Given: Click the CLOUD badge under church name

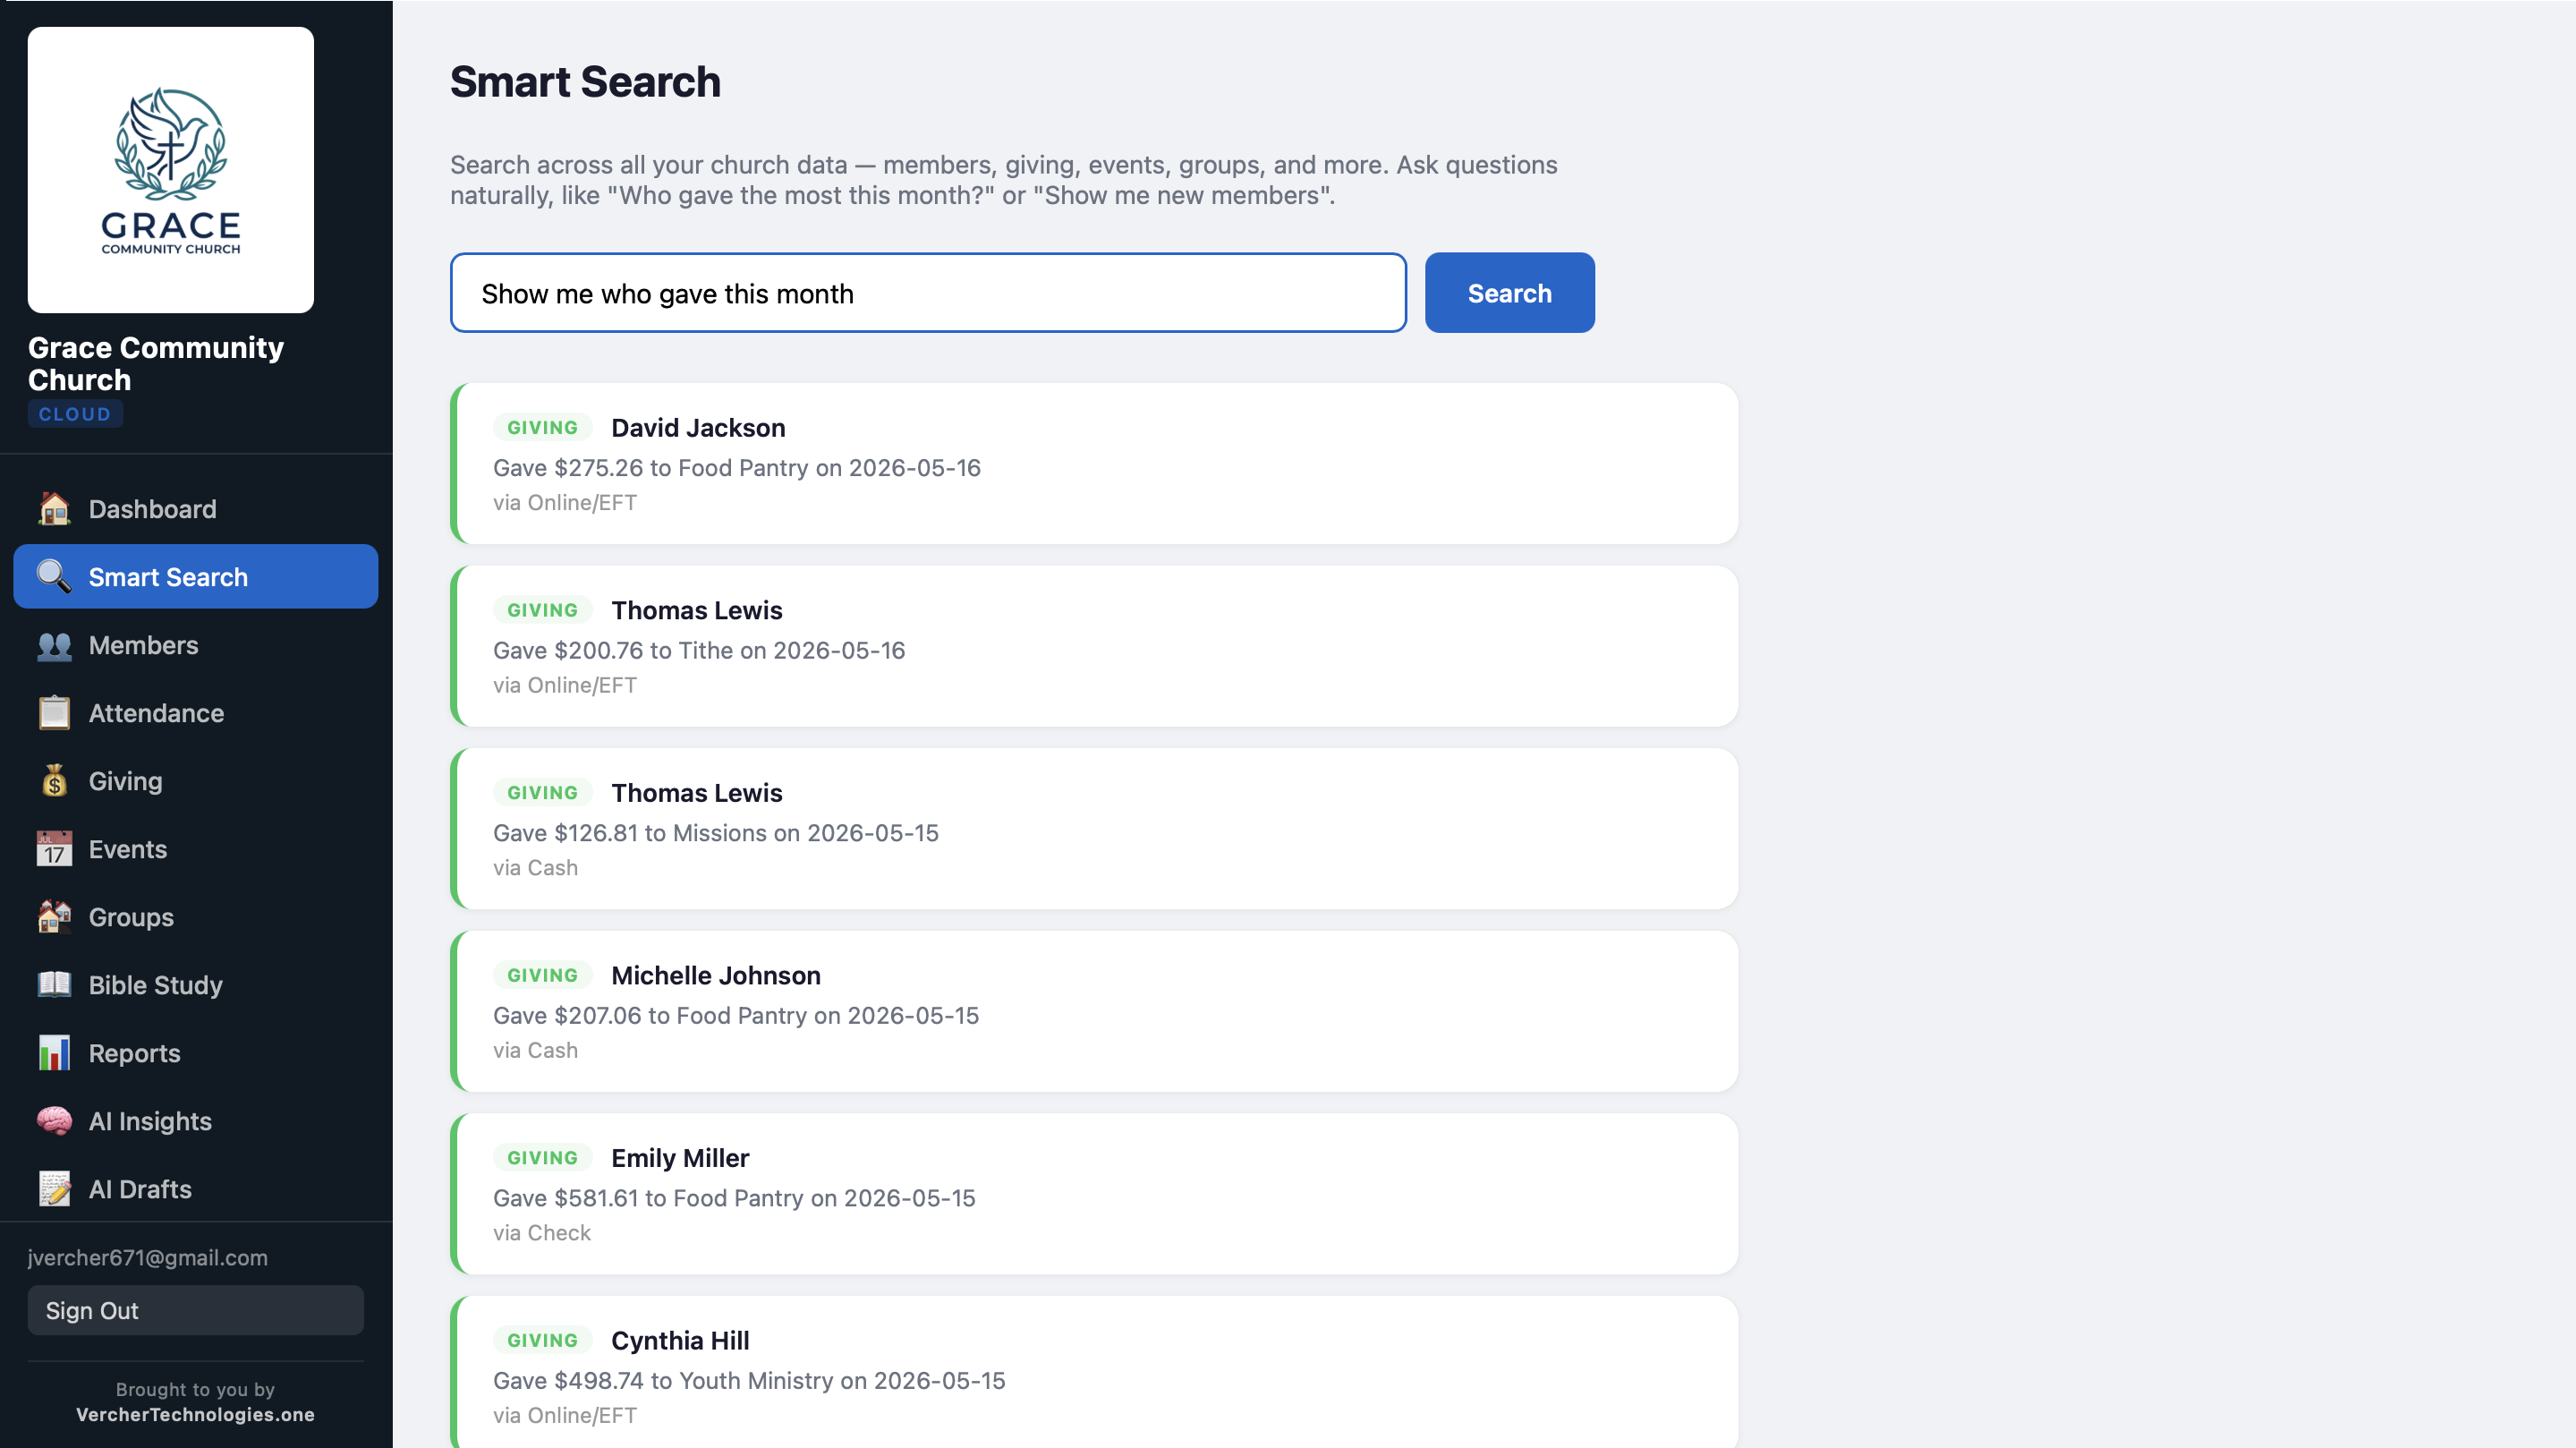Looking at the screenshot, I should pos(74,413).
